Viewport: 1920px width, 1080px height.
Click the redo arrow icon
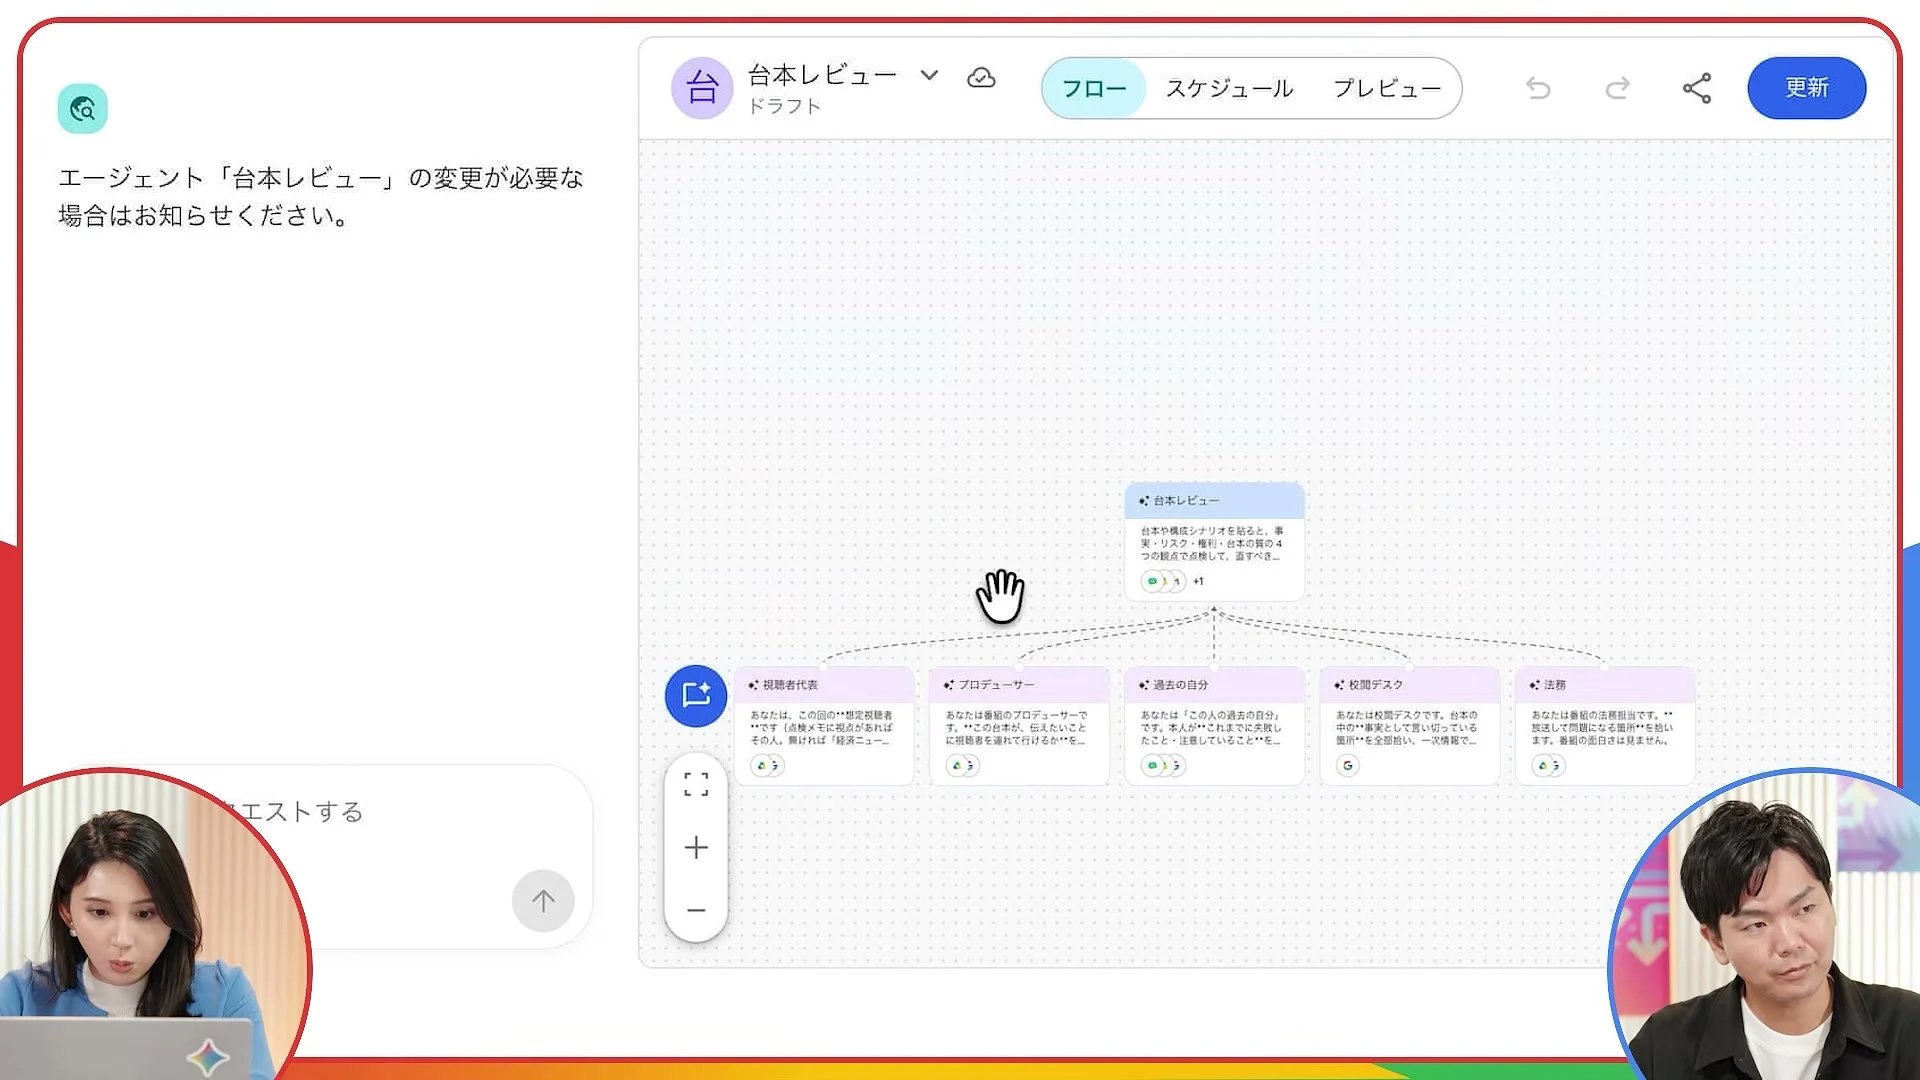coord(1617,88)
